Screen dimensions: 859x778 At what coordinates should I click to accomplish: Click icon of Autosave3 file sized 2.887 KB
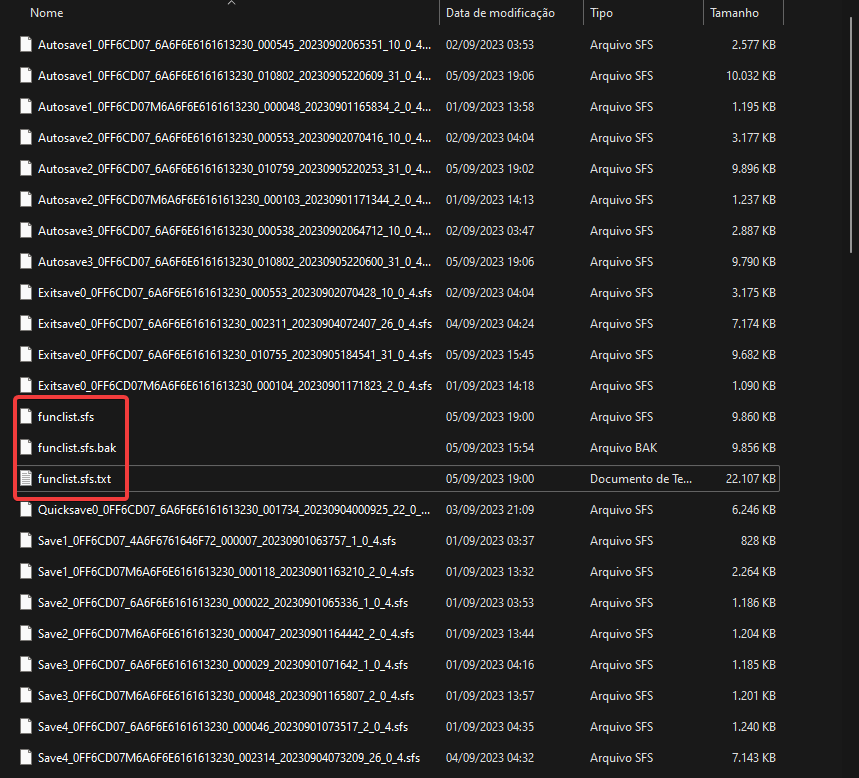(x=26, y=231)
